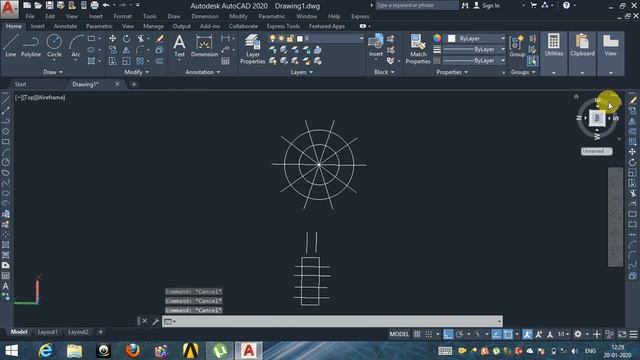Click the Erase tool icon

(160, 38)
